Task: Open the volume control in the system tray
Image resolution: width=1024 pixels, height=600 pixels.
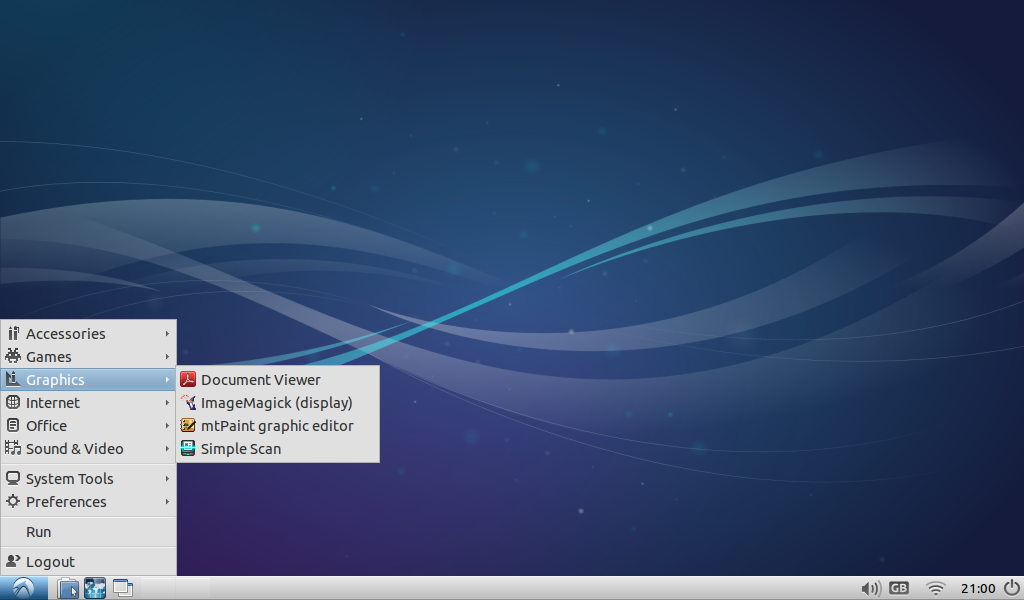Action: click(869, 589)
